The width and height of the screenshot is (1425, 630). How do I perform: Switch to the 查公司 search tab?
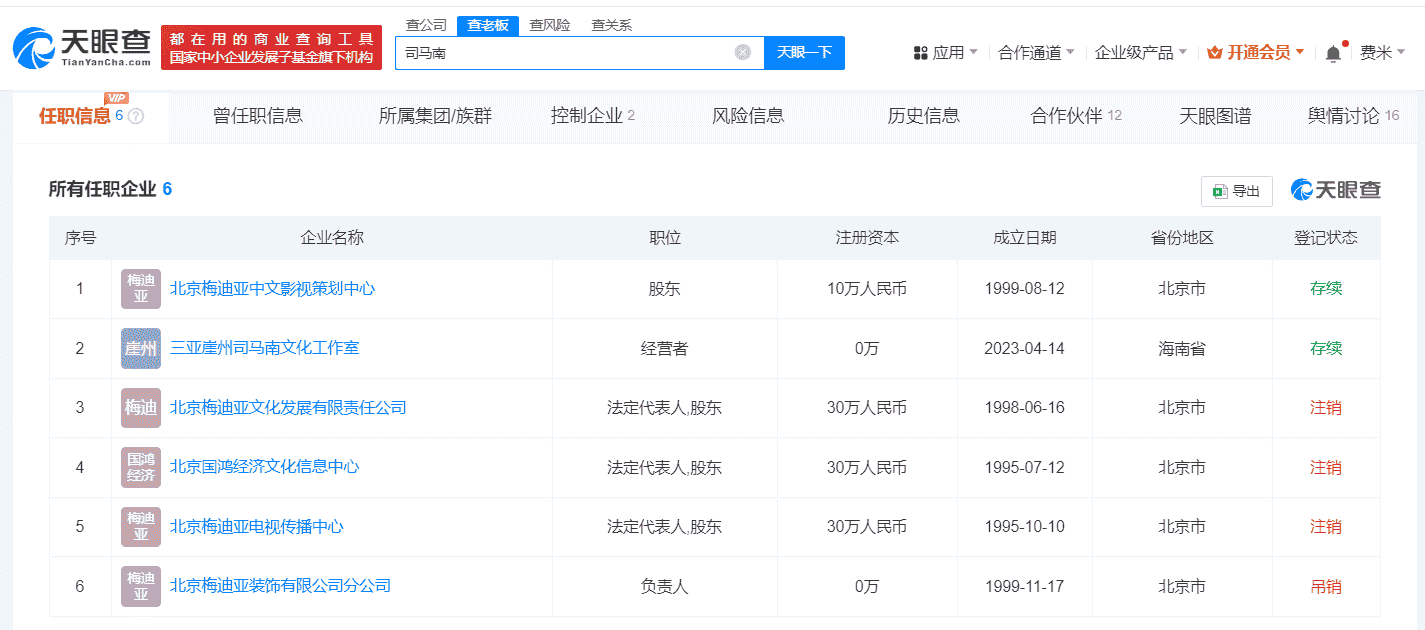pyautogui.click(x=427, y=25)
